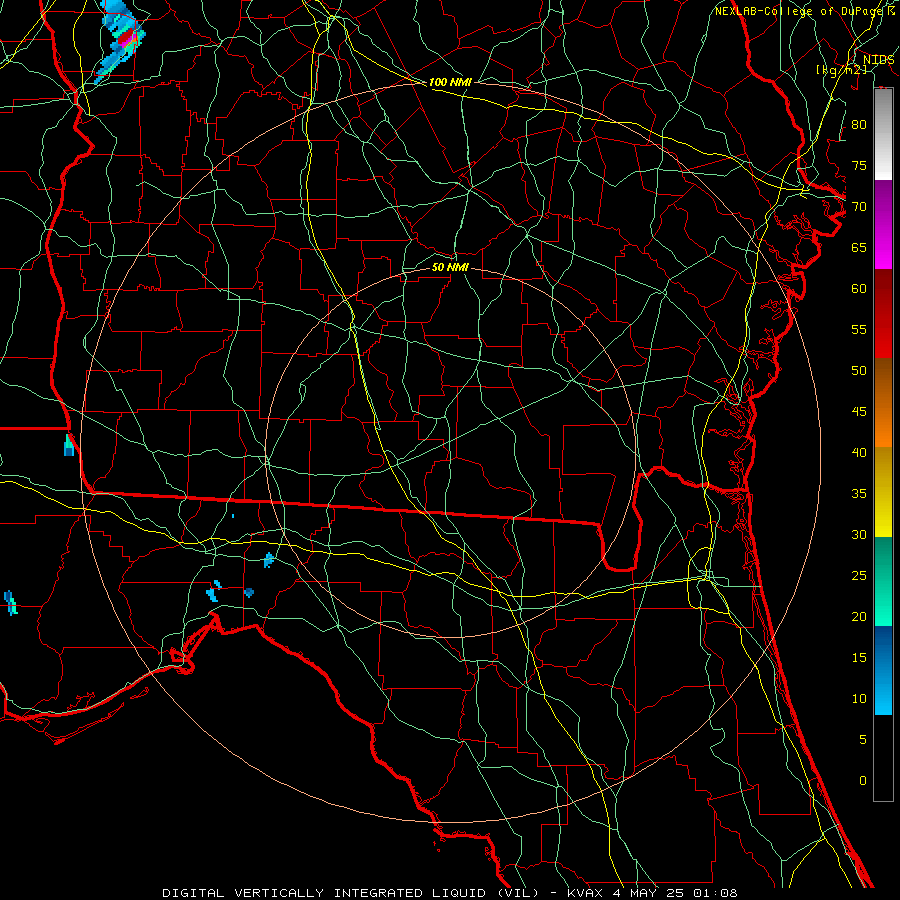The width and height of the screenshot is (900, 900).
Task: Pick the magenta-purple segment of color bar
Action: (883, 224)
